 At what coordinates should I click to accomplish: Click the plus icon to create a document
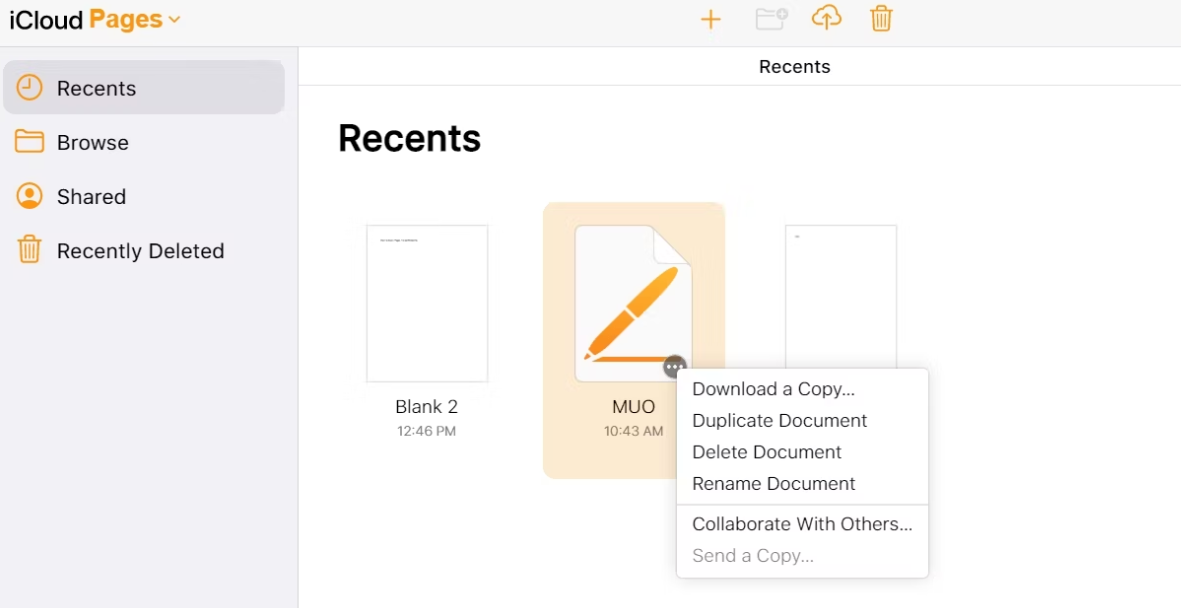click(x=710, y=20)
